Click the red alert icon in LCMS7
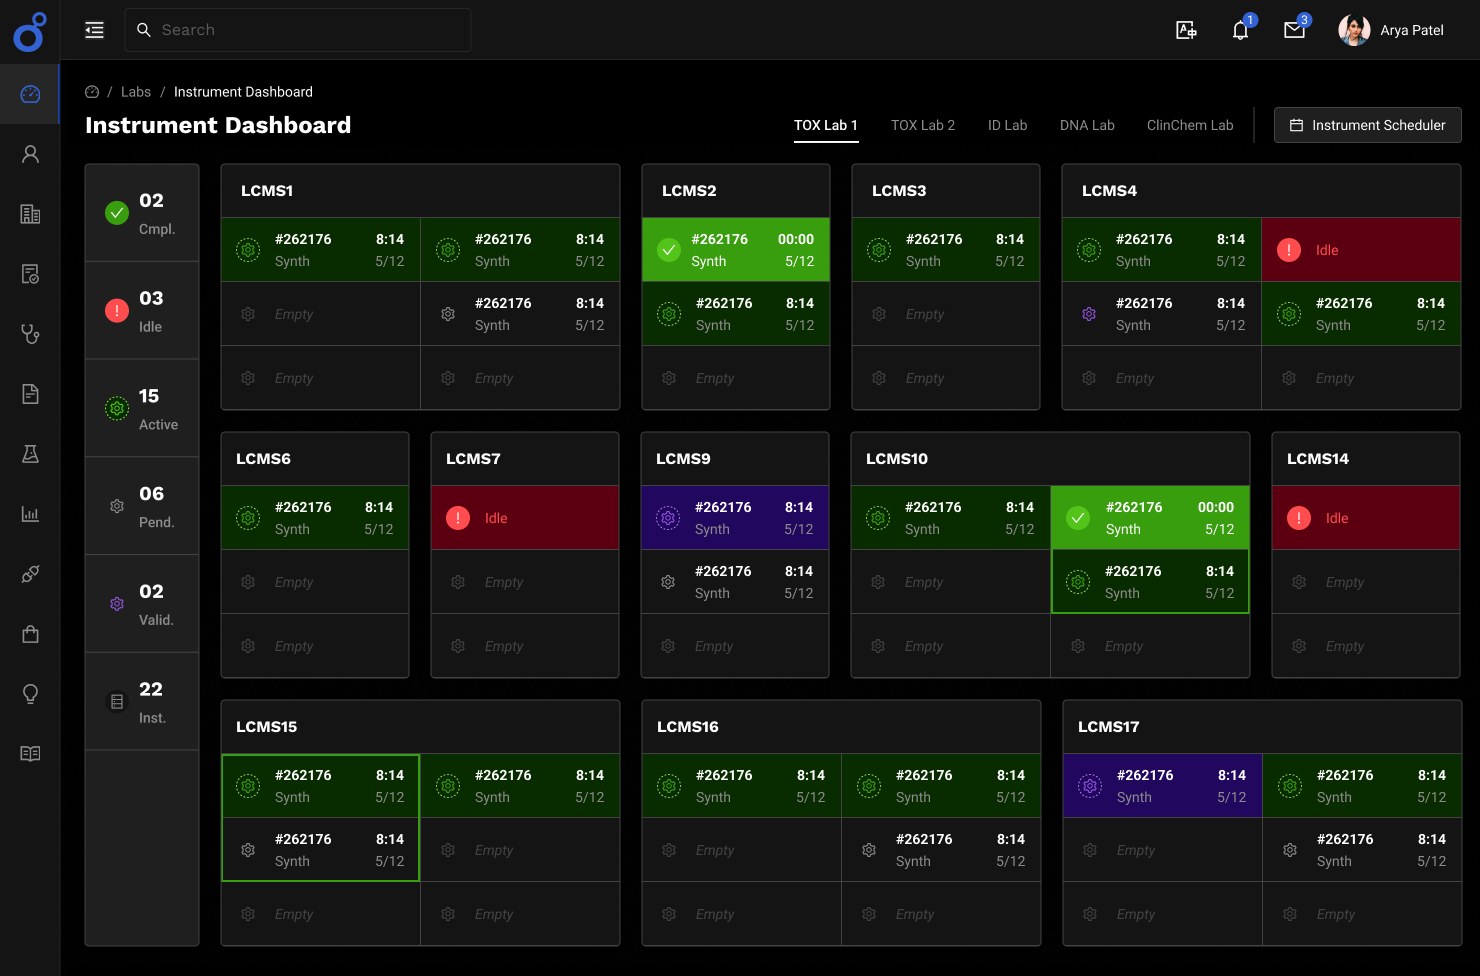The image size is (1480, 976). (x=458, y=518)
